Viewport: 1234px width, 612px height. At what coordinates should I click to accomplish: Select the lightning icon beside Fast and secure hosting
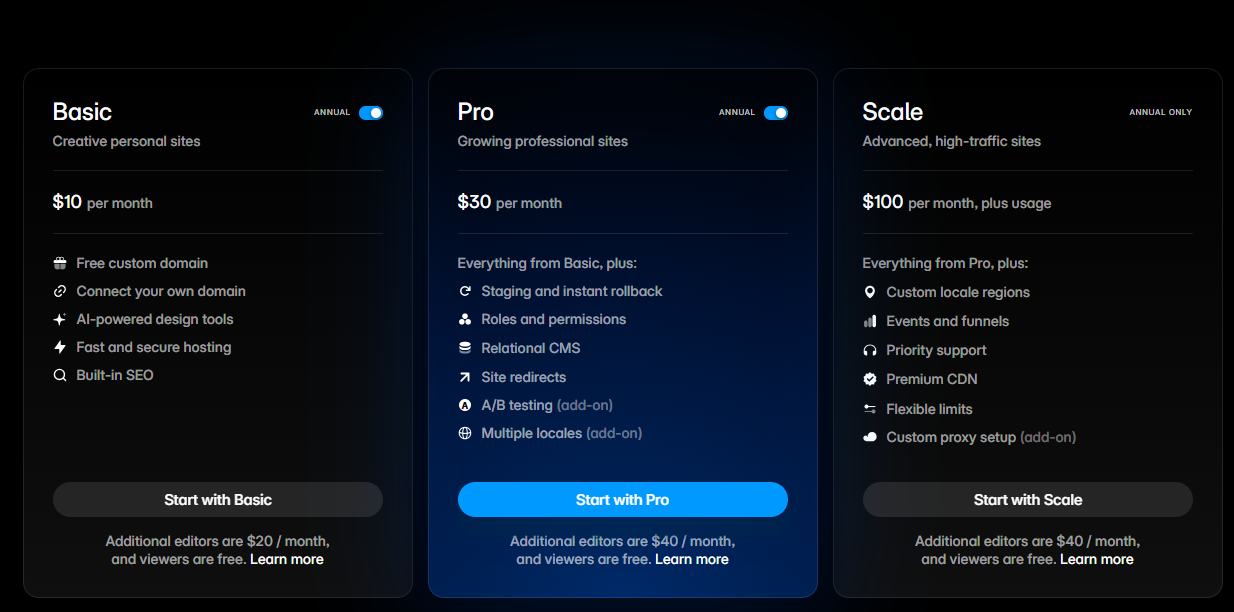point(60,347)
